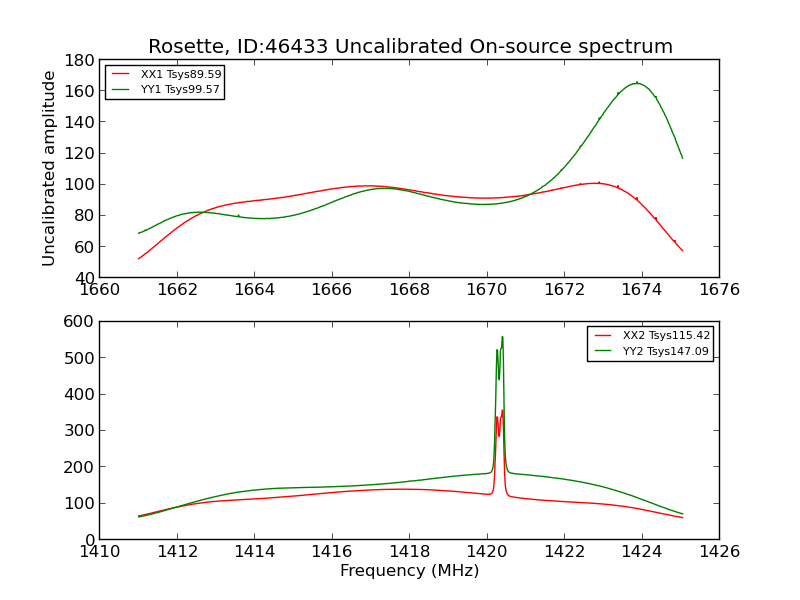
Task: Click the "Uncalibrated amplitude" y-axis label
Action: (x=48, y=168)
